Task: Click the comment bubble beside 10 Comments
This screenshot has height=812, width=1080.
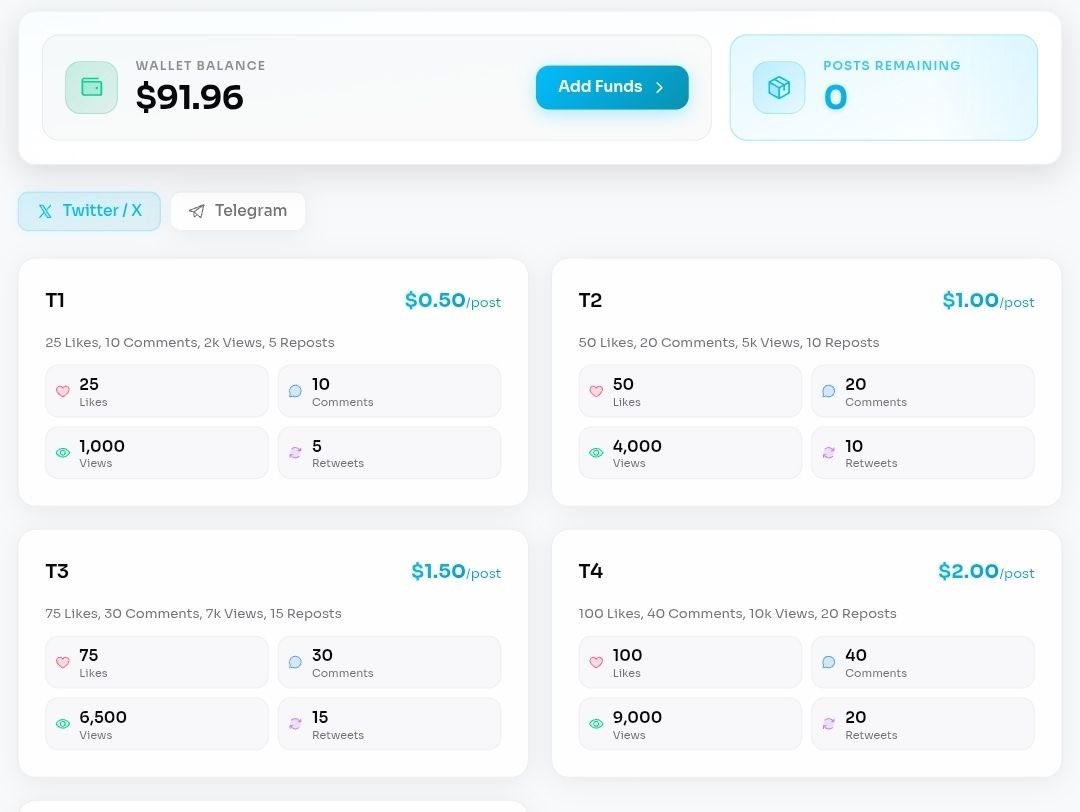Action: (x=295, y=391)
